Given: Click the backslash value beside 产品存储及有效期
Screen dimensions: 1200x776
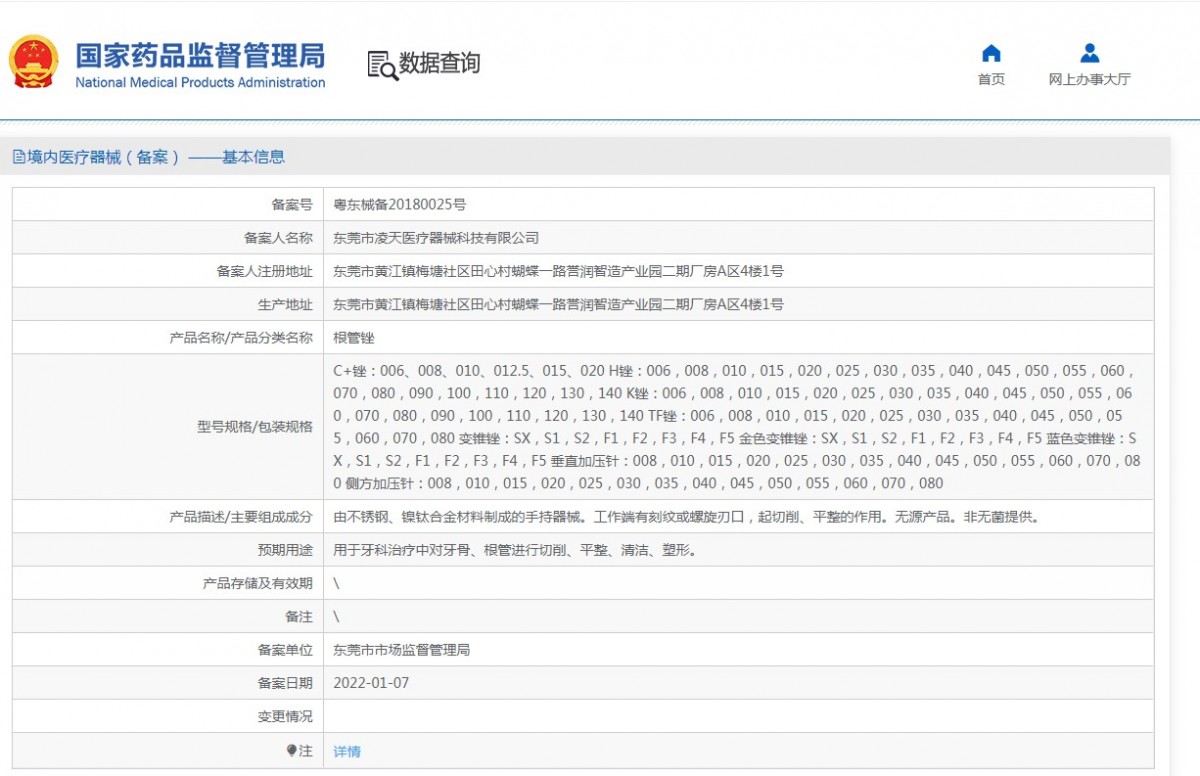Looking at the screenshot, I should click(x=336, y=584).
